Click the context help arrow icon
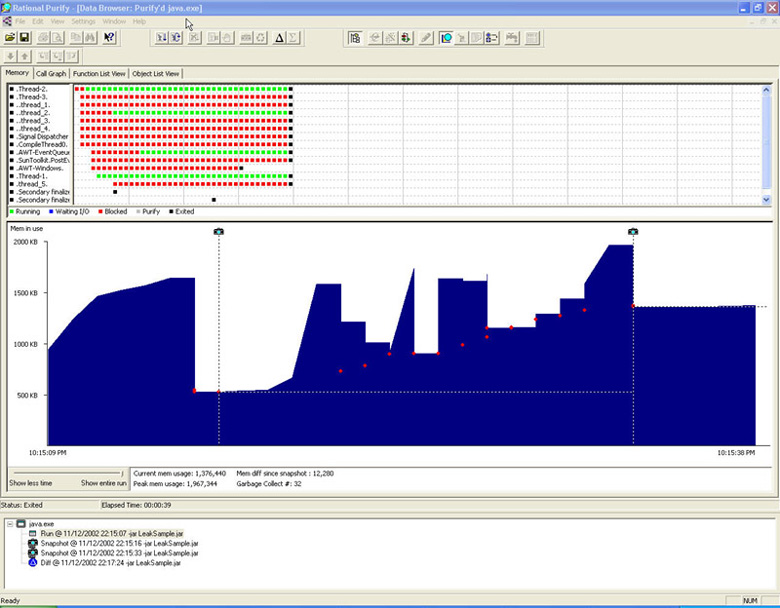The height and width of the screenshot is (608, 780). [109, 38]
